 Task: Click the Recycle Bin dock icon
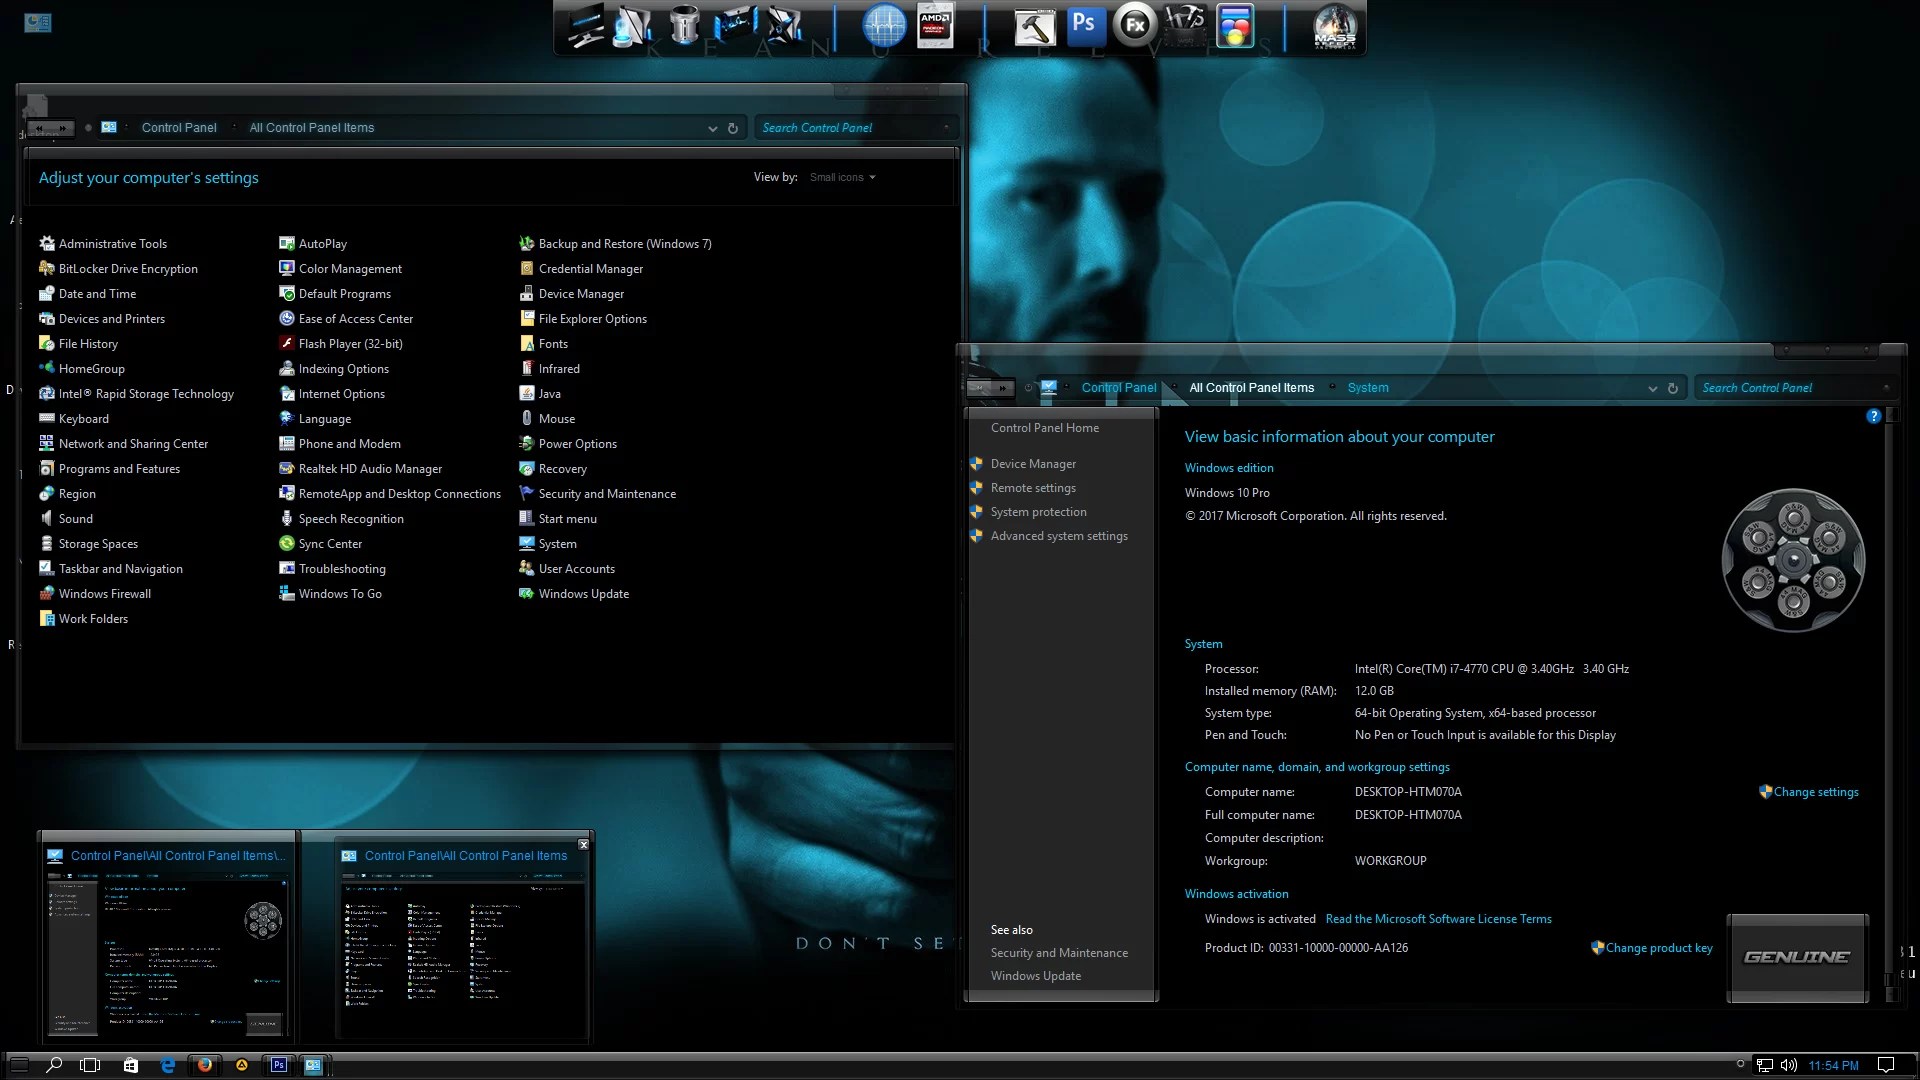[684, 26]
